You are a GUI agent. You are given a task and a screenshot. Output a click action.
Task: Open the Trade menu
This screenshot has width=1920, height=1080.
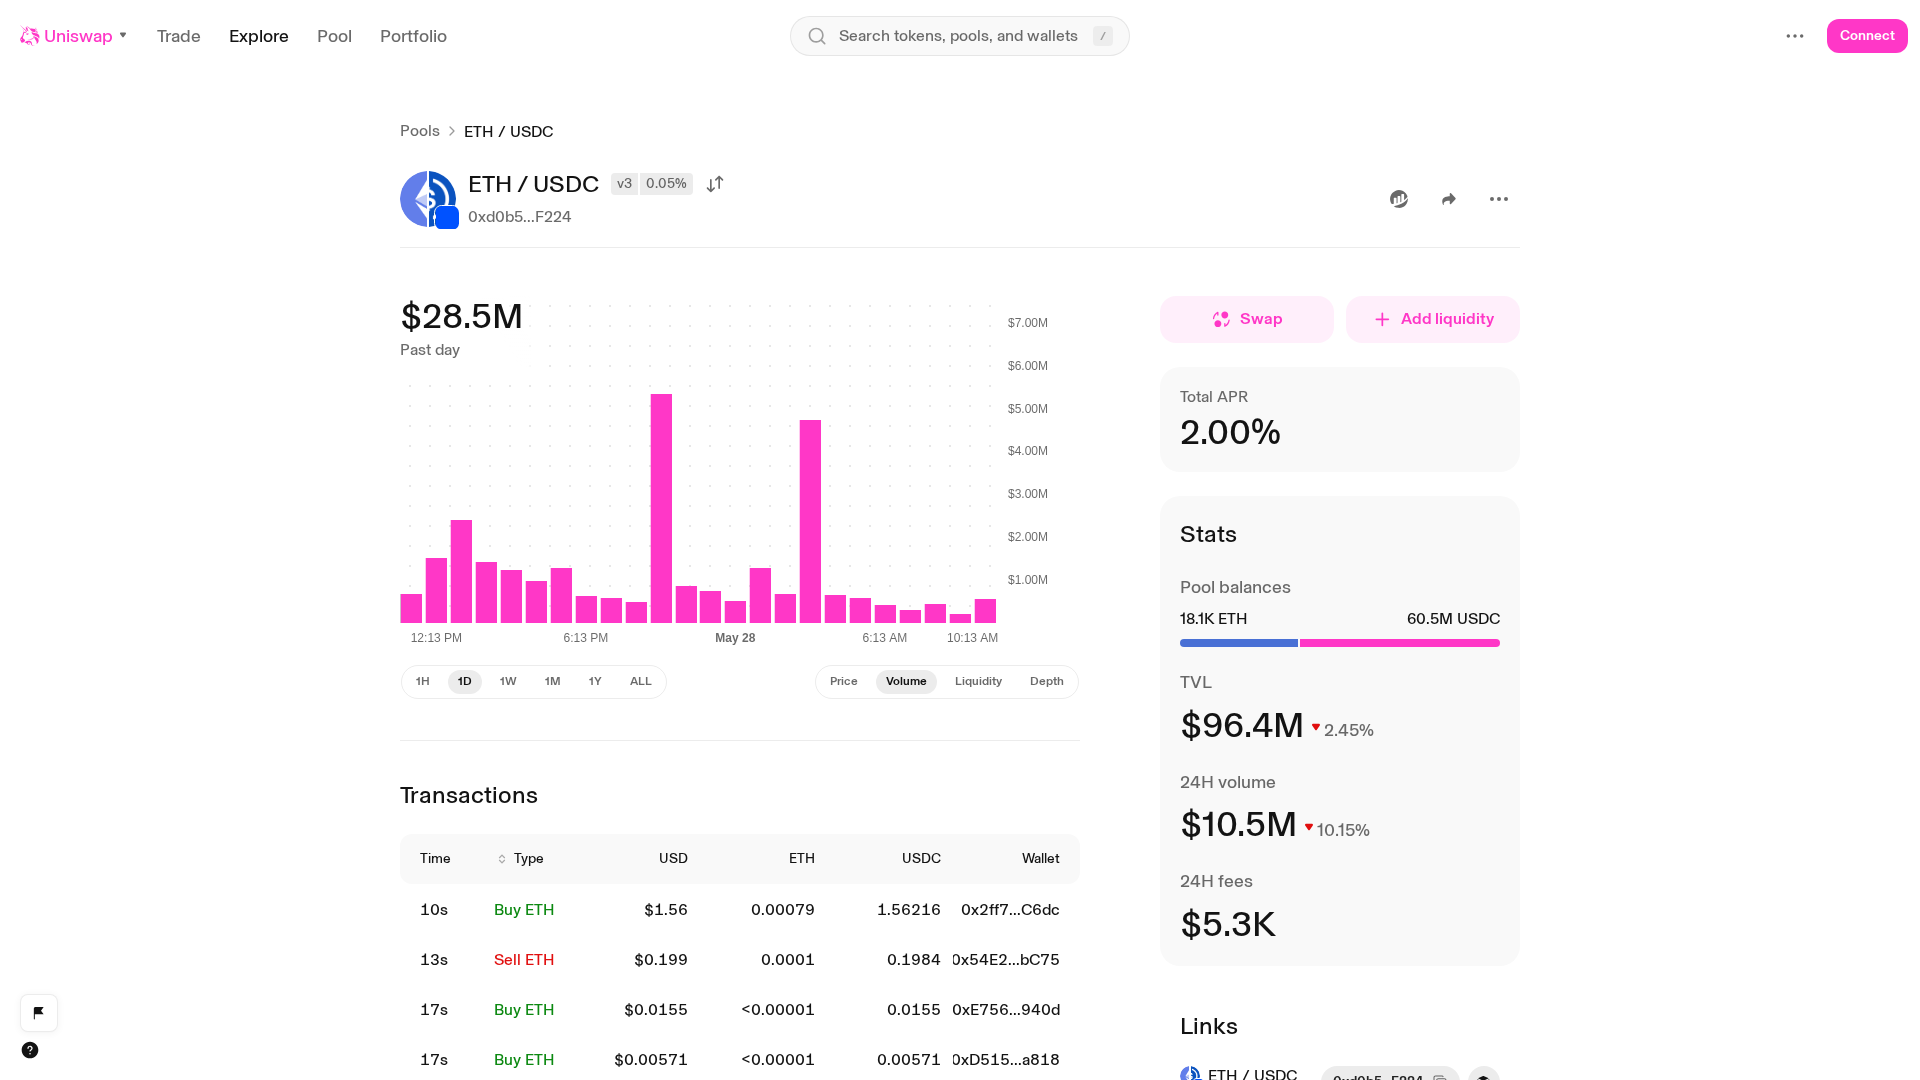coord(179,36)
